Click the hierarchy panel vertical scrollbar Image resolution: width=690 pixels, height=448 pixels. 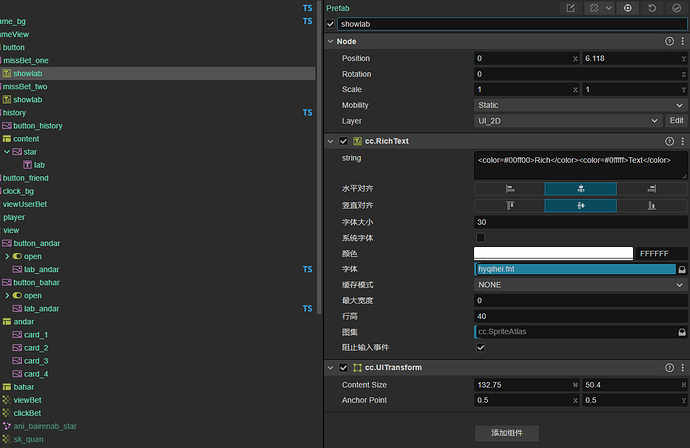click(319, 158)
